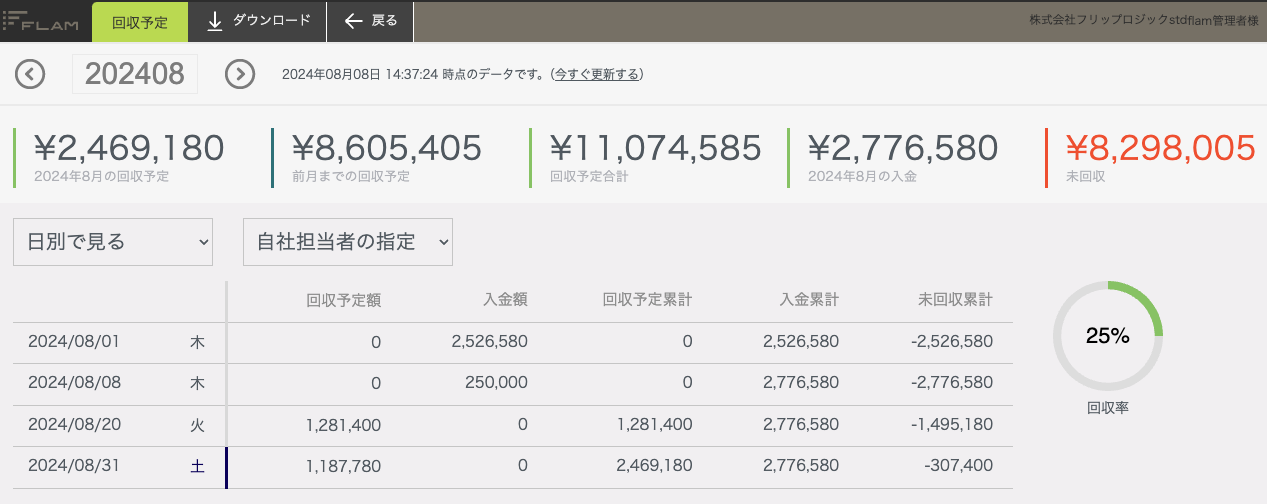
Task: Open the 日別で見る dropdown
Action: pos(113,242)
